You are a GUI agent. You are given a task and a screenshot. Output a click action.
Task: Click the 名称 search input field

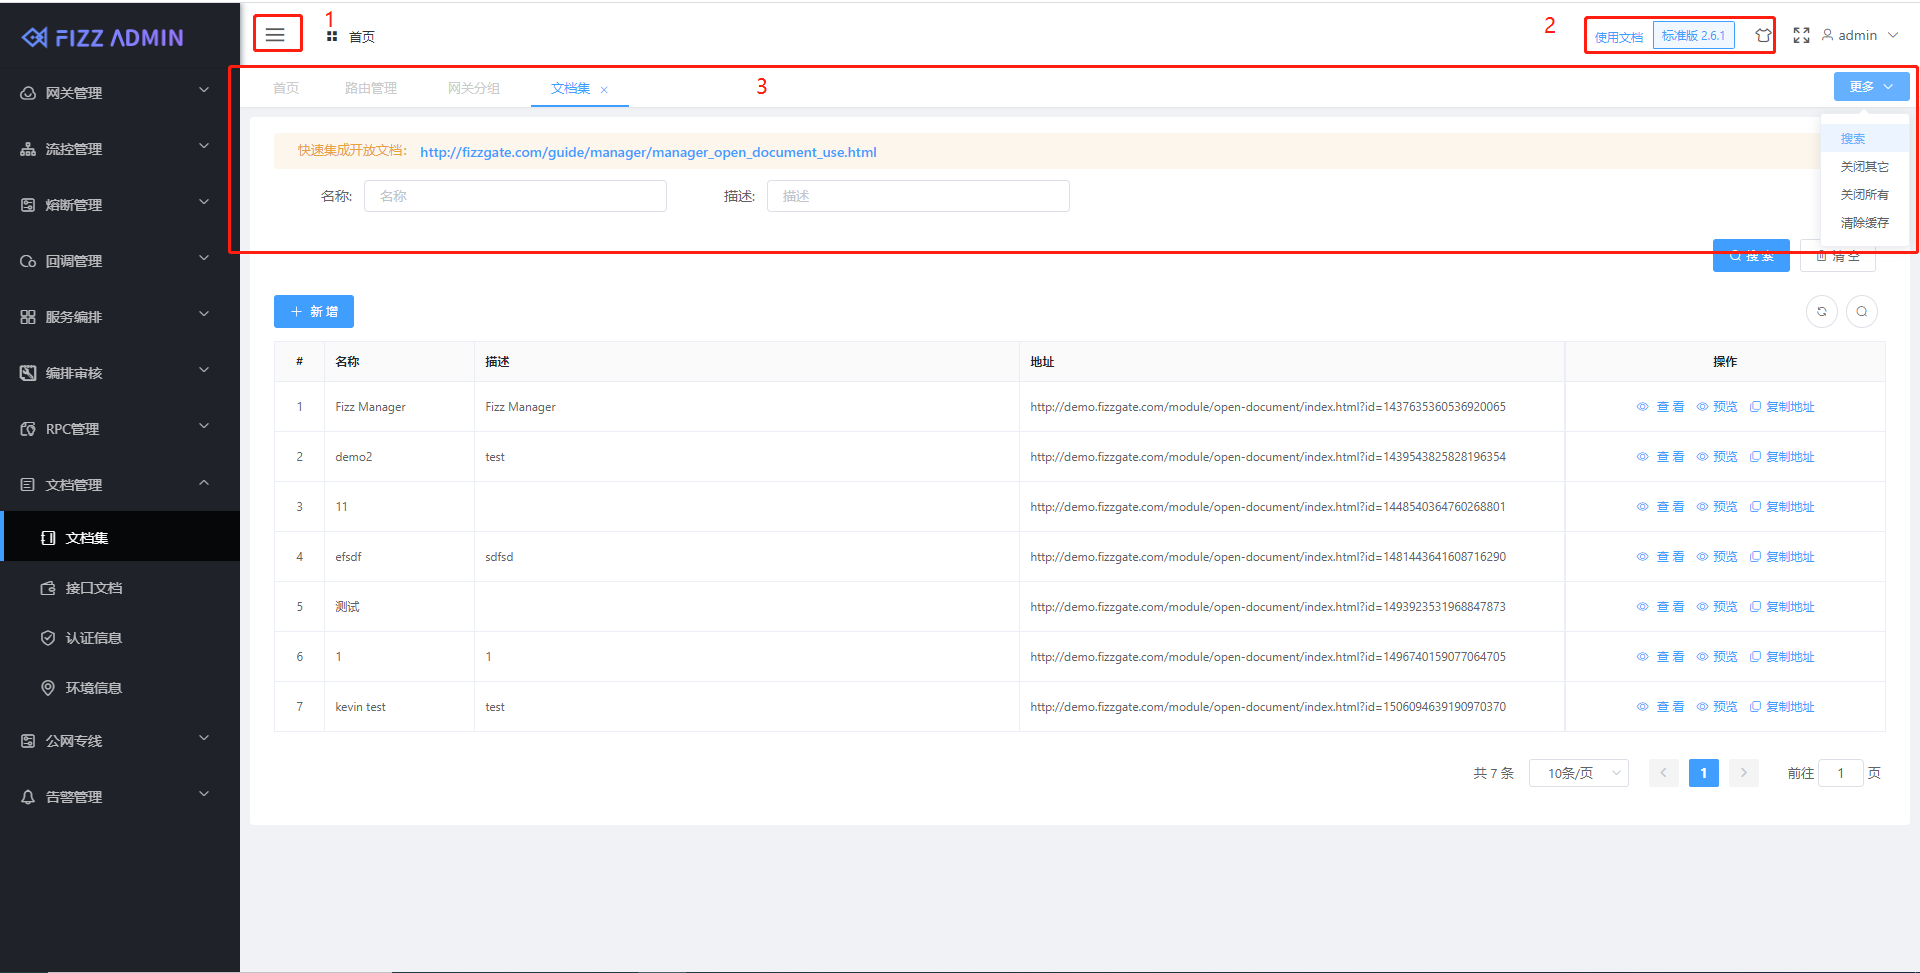click(x=515, y=196)
